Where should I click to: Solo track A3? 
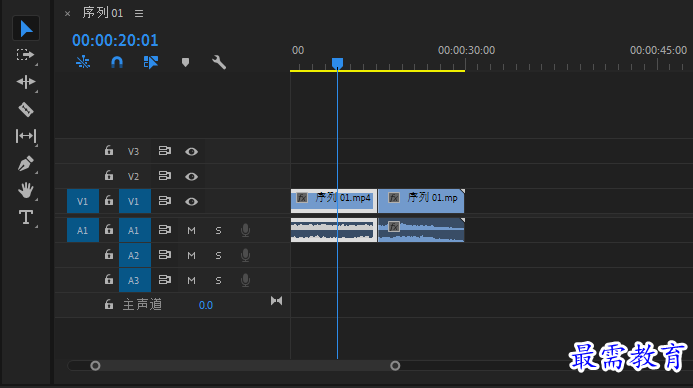218,280
